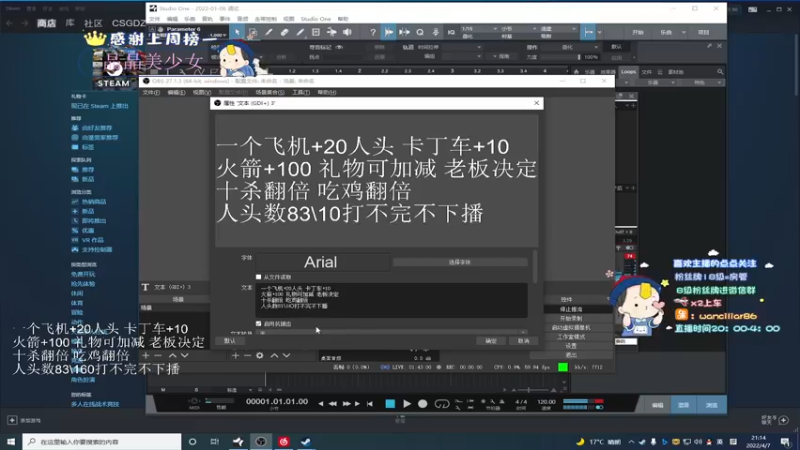Click the Windows Start button
800x450 pixels.
(11, 441)
